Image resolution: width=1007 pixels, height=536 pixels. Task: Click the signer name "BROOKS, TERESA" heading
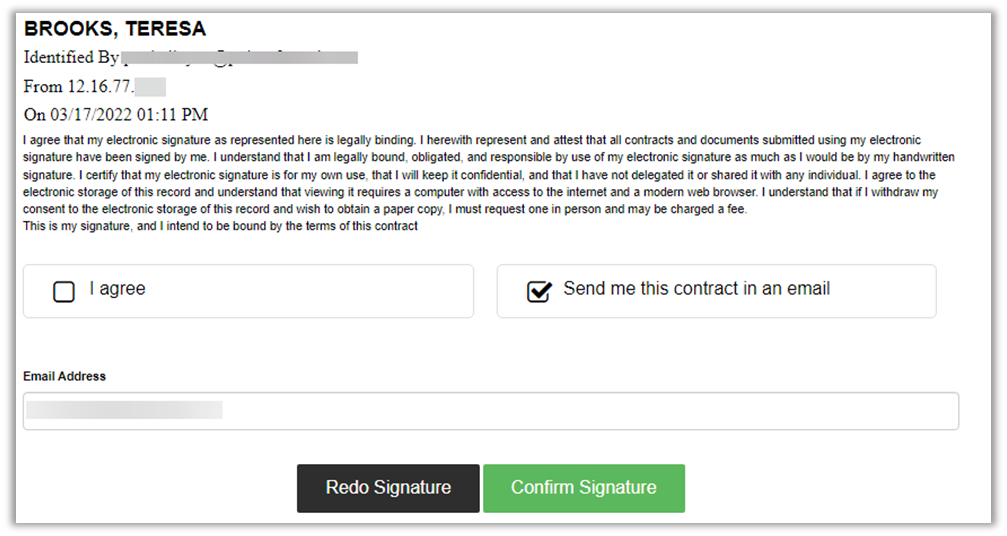(x=115, y=29)
